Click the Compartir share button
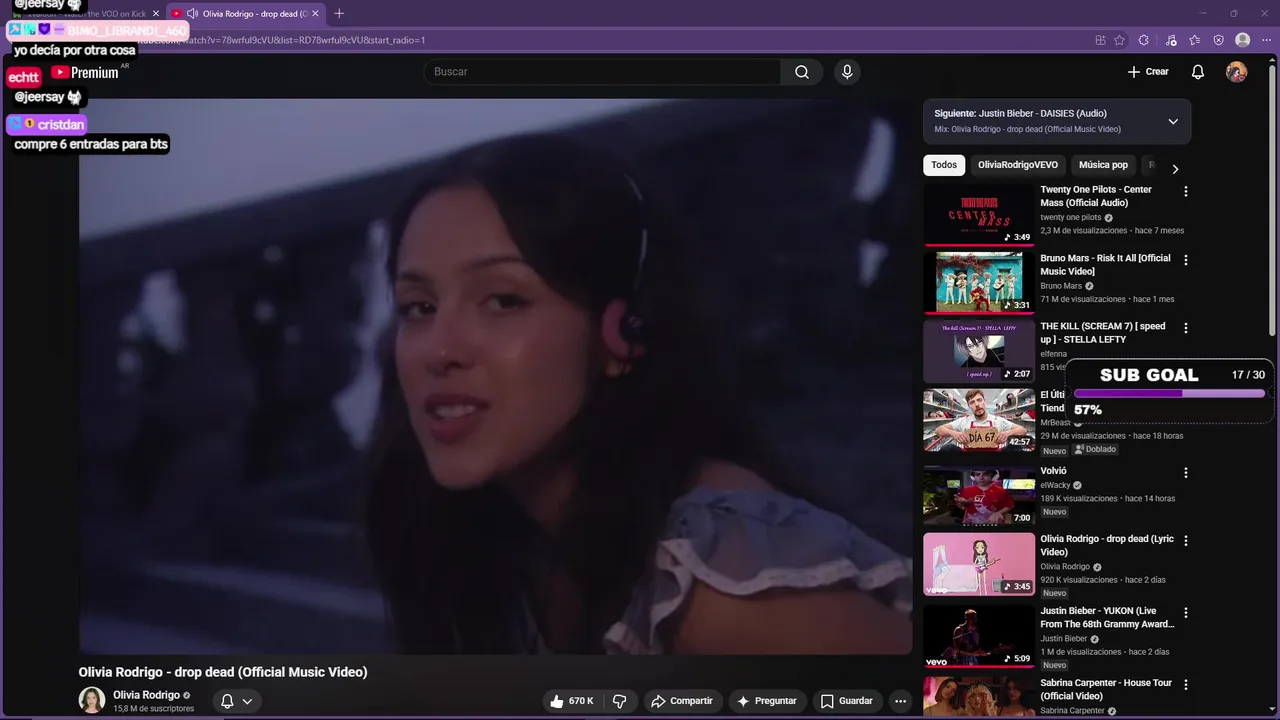Viewport: 1280px width, 720px height. 682,701
